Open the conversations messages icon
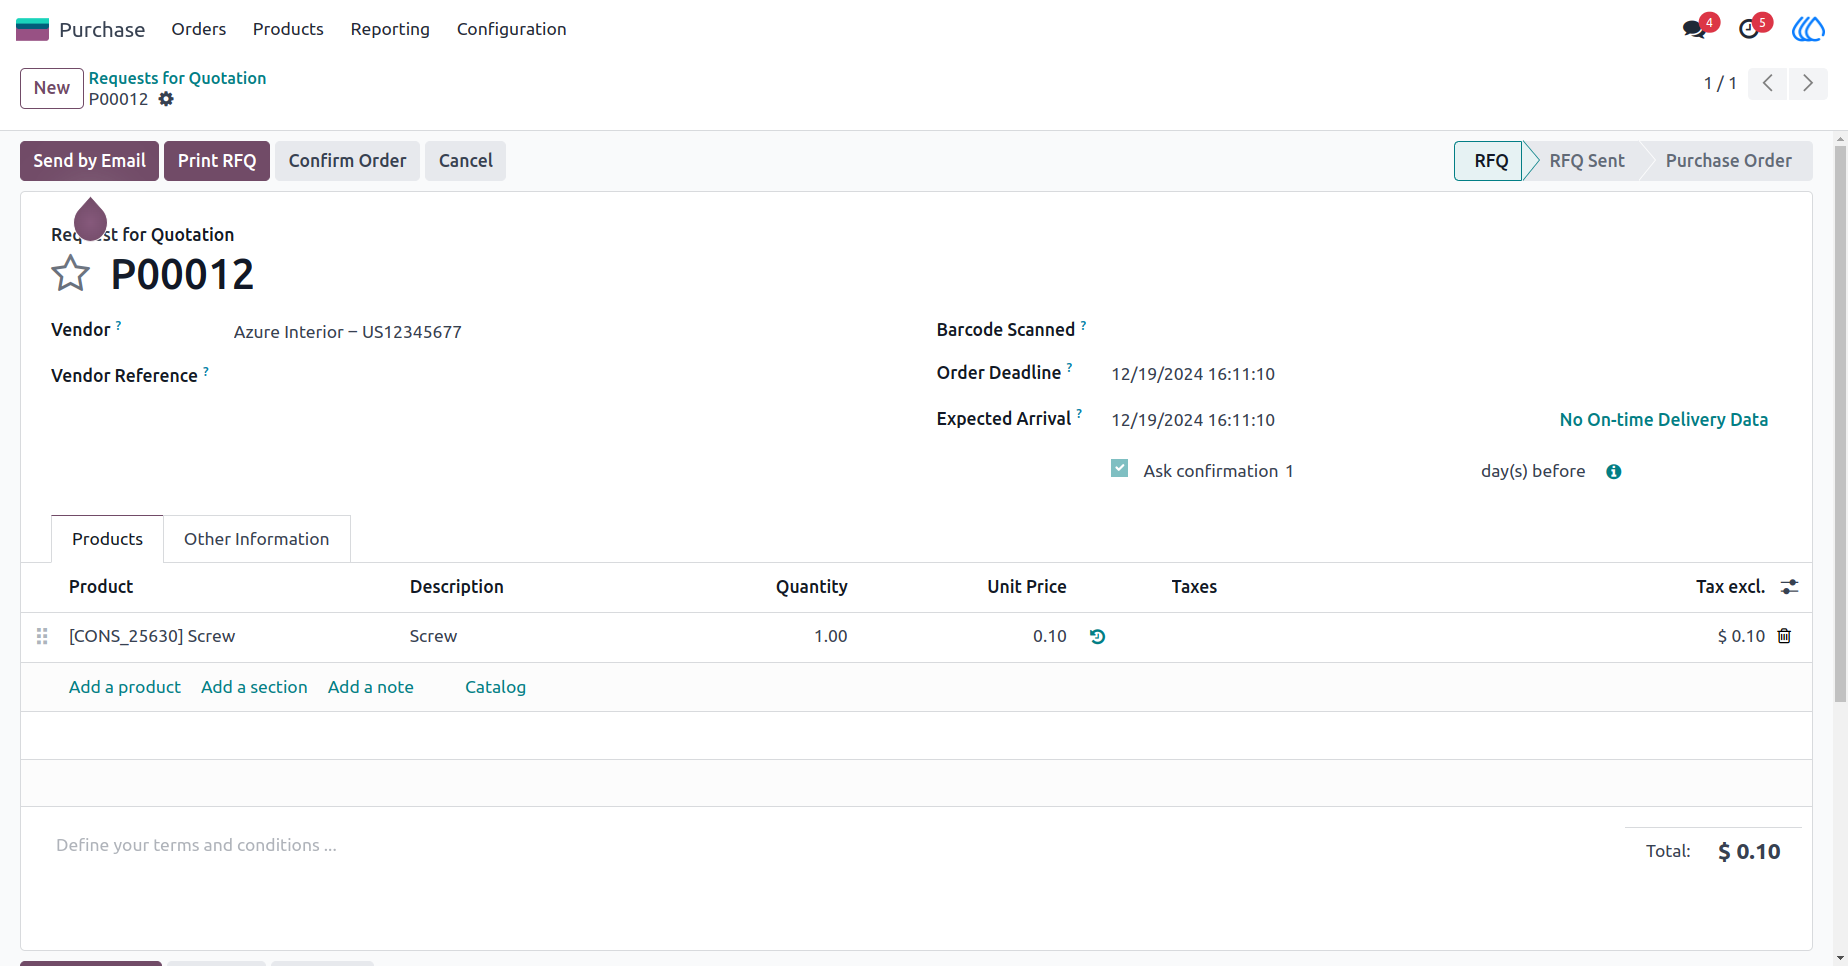The image size is (1848, 966). [1695, 29]
